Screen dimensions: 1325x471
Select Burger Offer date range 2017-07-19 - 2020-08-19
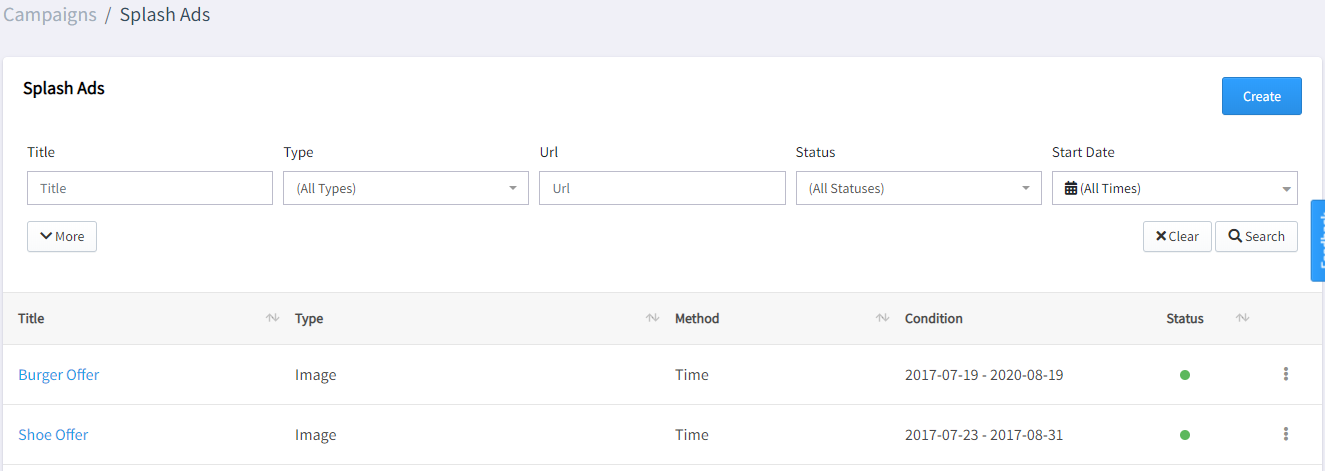(x=984, y=375)
